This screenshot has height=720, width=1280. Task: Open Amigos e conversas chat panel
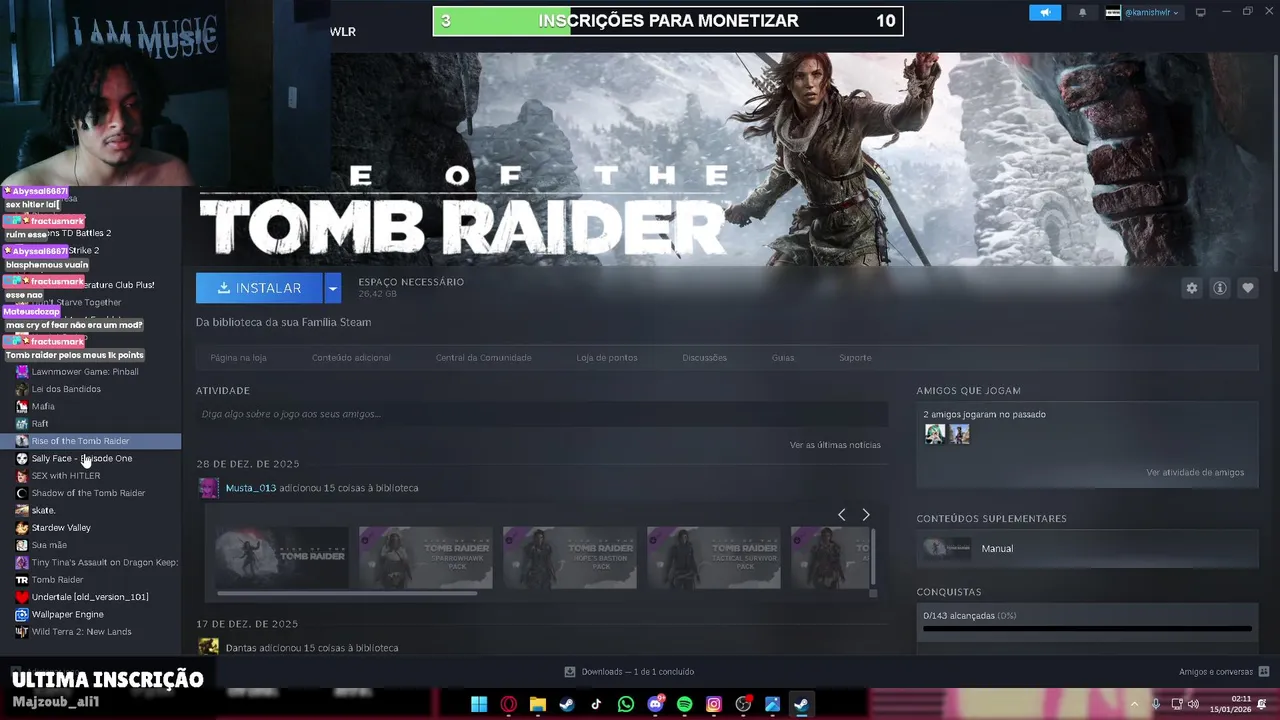[x=1224, y=672]
